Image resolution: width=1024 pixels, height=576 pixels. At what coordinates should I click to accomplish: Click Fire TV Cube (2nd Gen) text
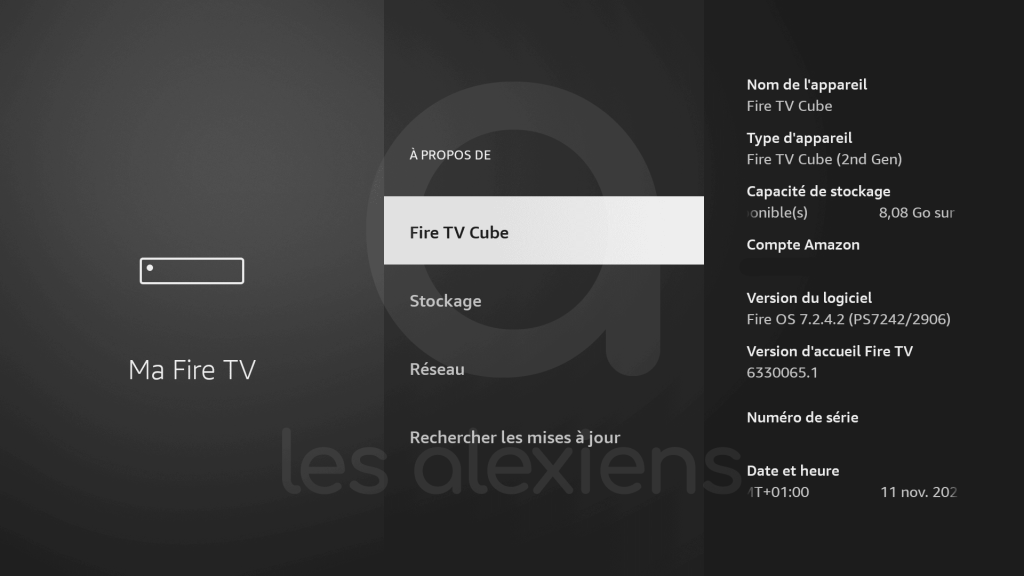coord(824,159)
